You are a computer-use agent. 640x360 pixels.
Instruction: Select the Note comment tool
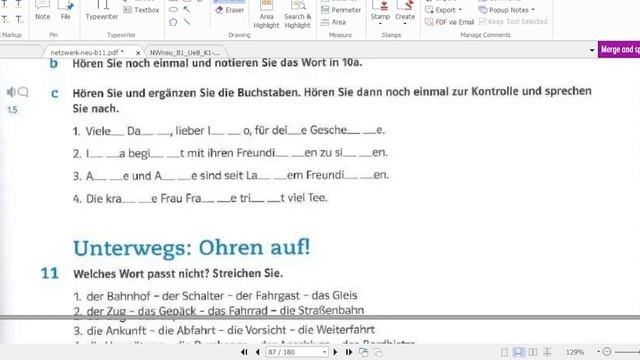(42, 10)
